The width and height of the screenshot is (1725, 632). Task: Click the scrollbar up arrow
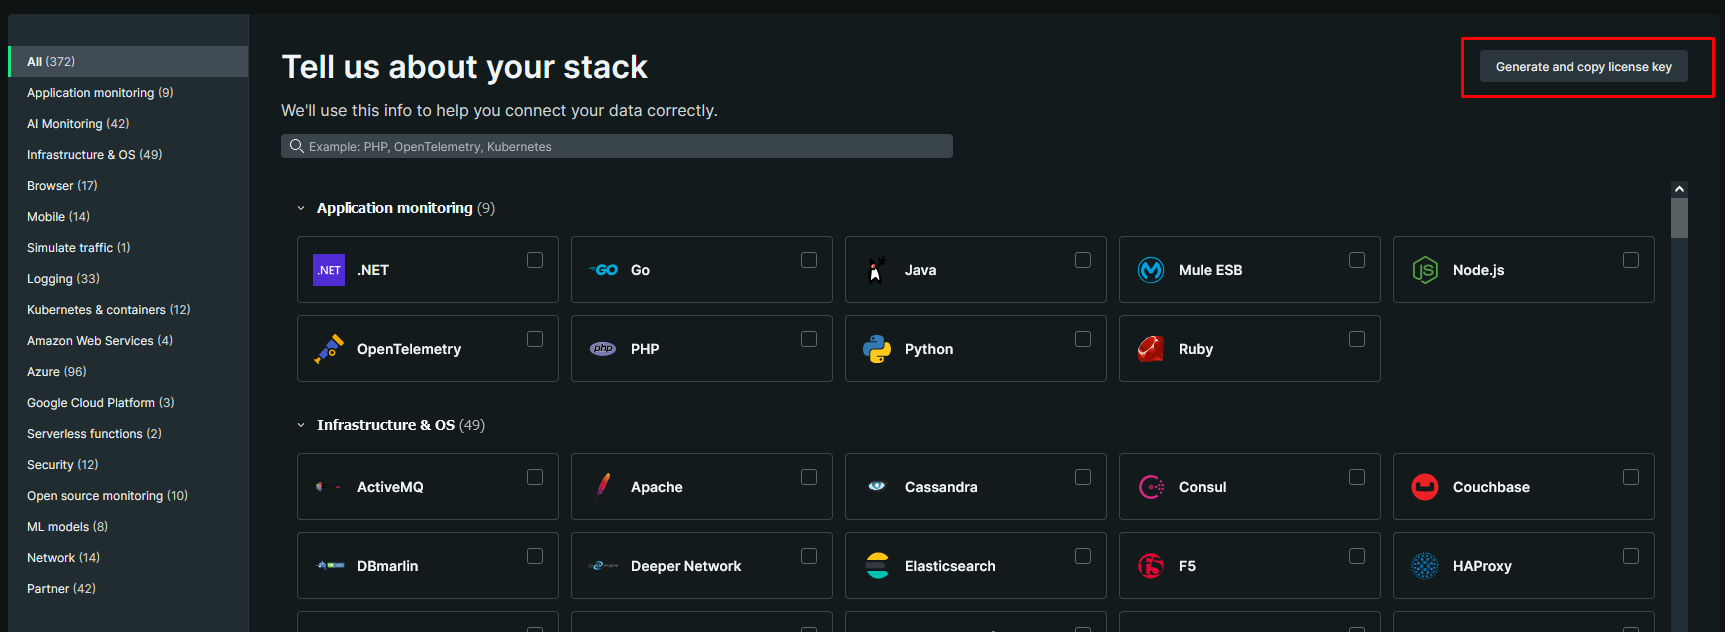coord(1679,189)
